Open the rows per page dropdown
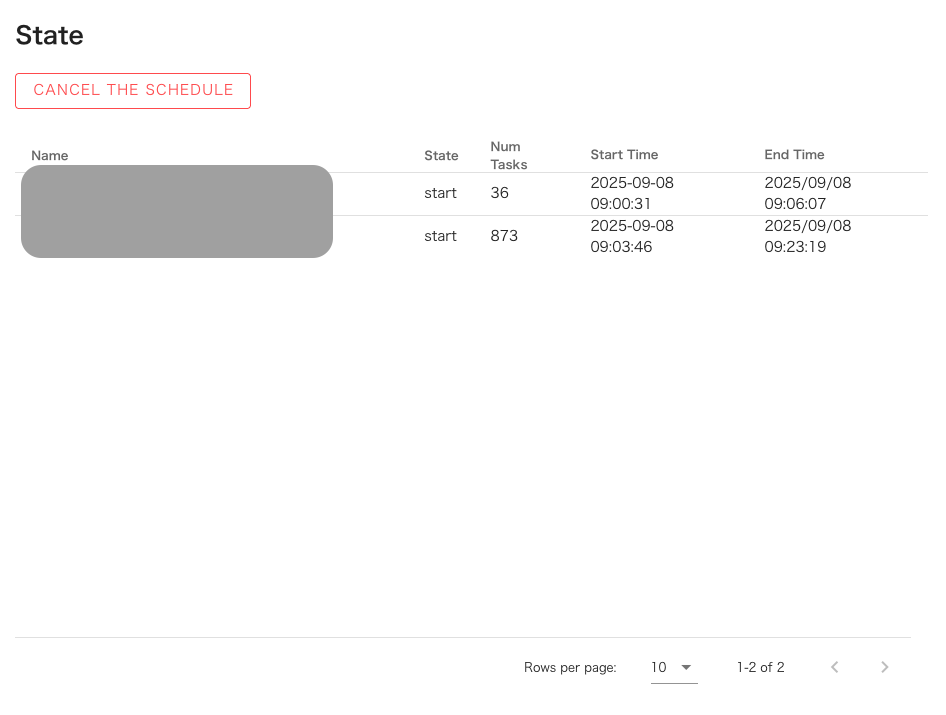Image resolution: width=946 pixels, height=715 pixels. click(673, 667)
